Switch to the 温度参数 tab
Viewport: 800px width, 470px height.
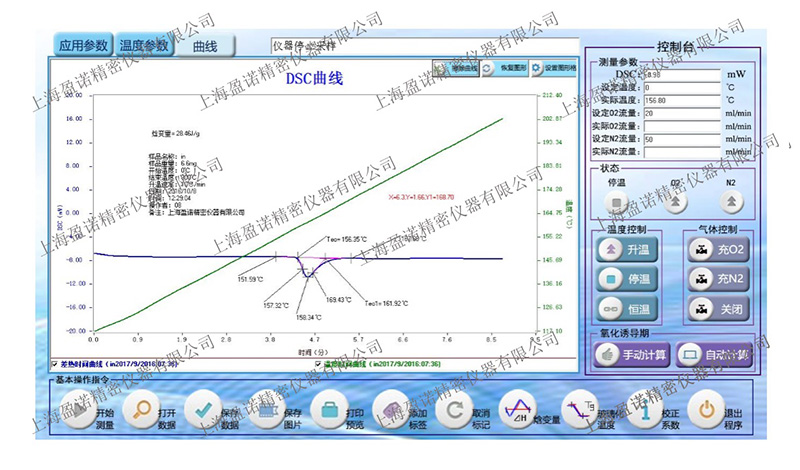pyautogui.click(x=145, y=45)
